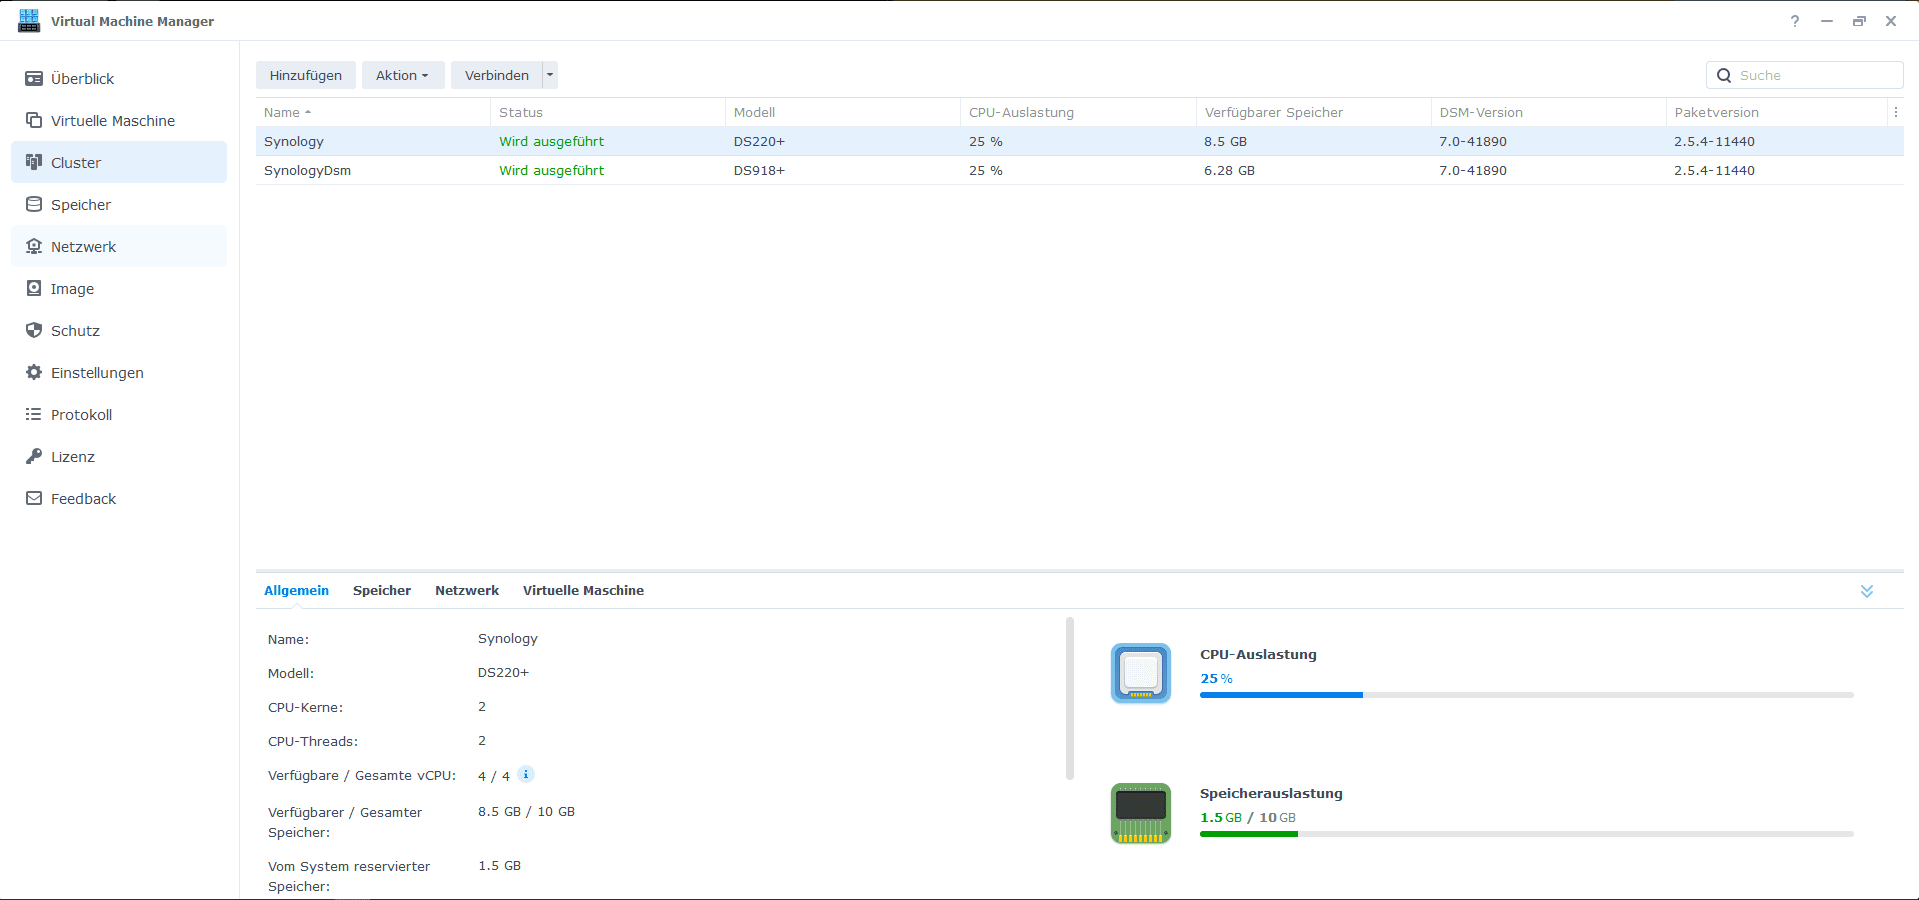The width and height of the screenshot is (1919, 900).
Task: Expand the Verbinden dropdown arrow
Action: click(550, 75)
